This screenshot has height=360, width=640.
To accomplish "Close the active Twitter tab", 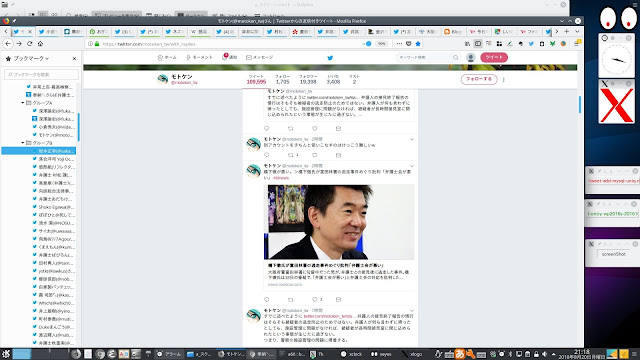I will point(30,31).
